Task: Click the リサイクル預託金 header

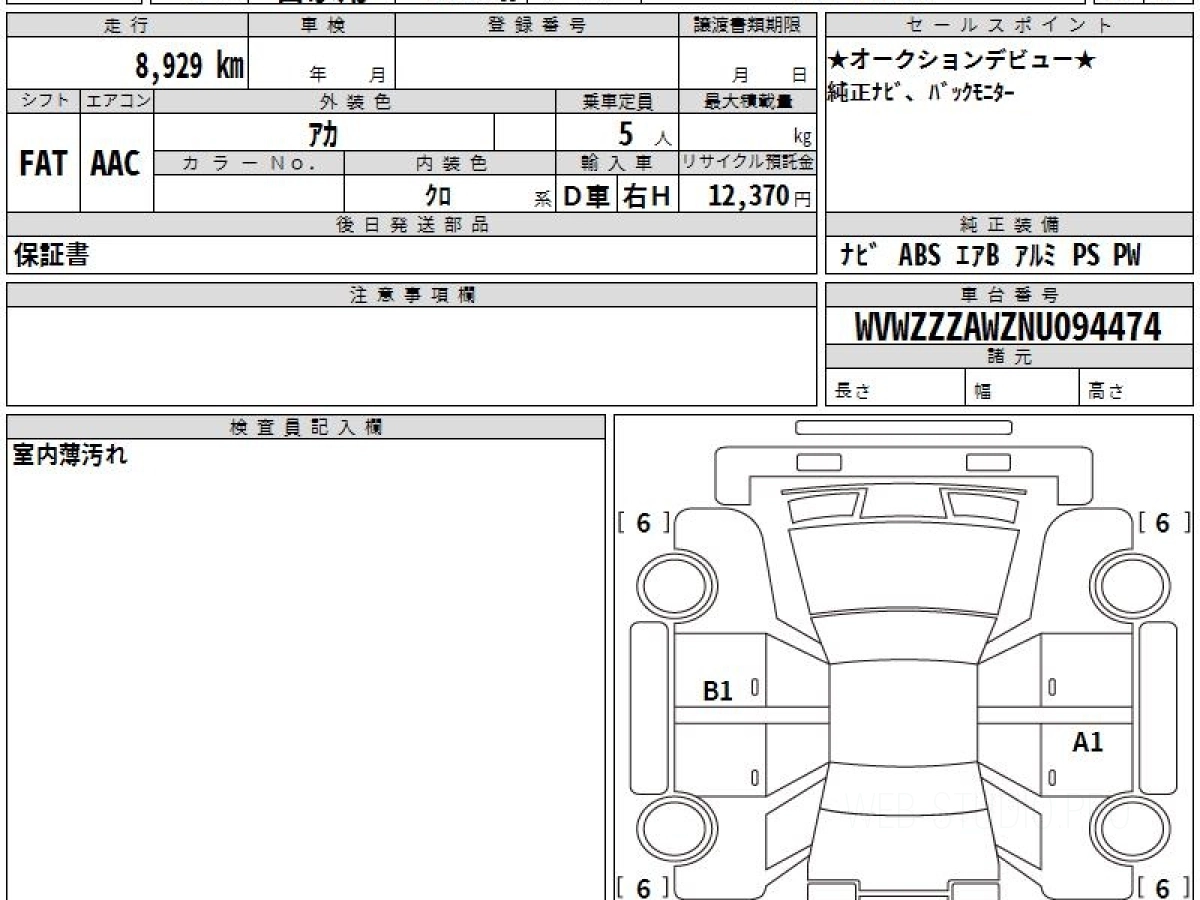Action: (748, 162)
